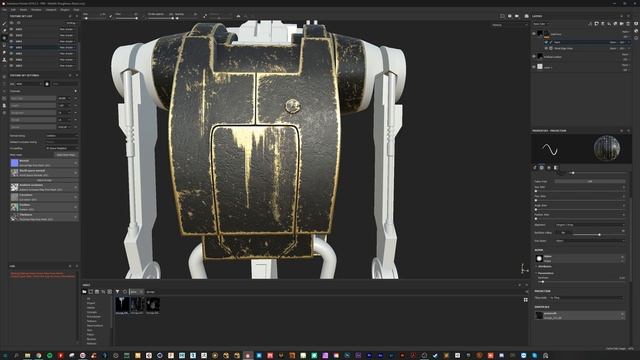The image size is (640, 360).
Task: Click the Bake Mesh Maps button
Action: click(66, 155)
